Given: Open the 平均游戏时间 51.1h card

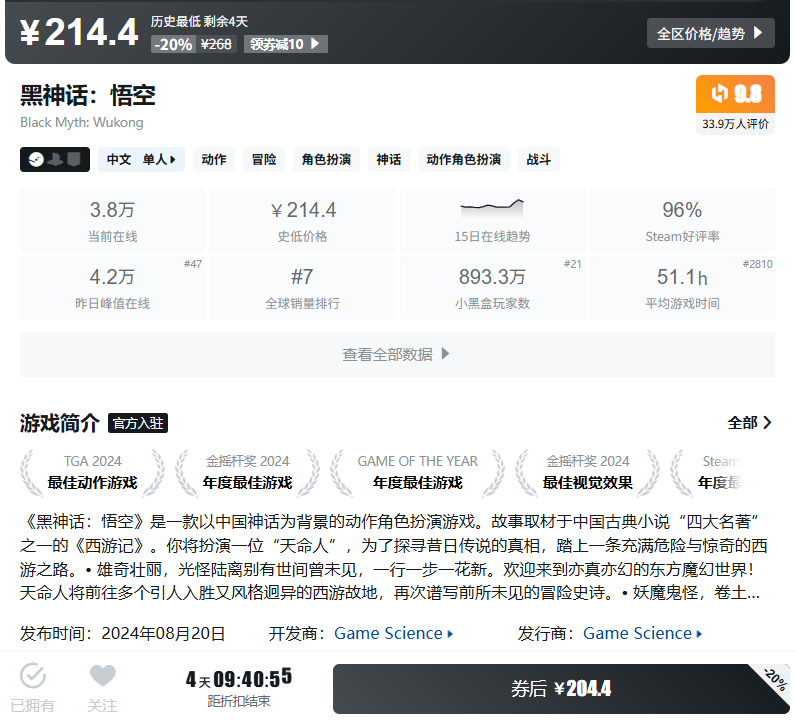Looking at the screenshot, I should (682, 288).
